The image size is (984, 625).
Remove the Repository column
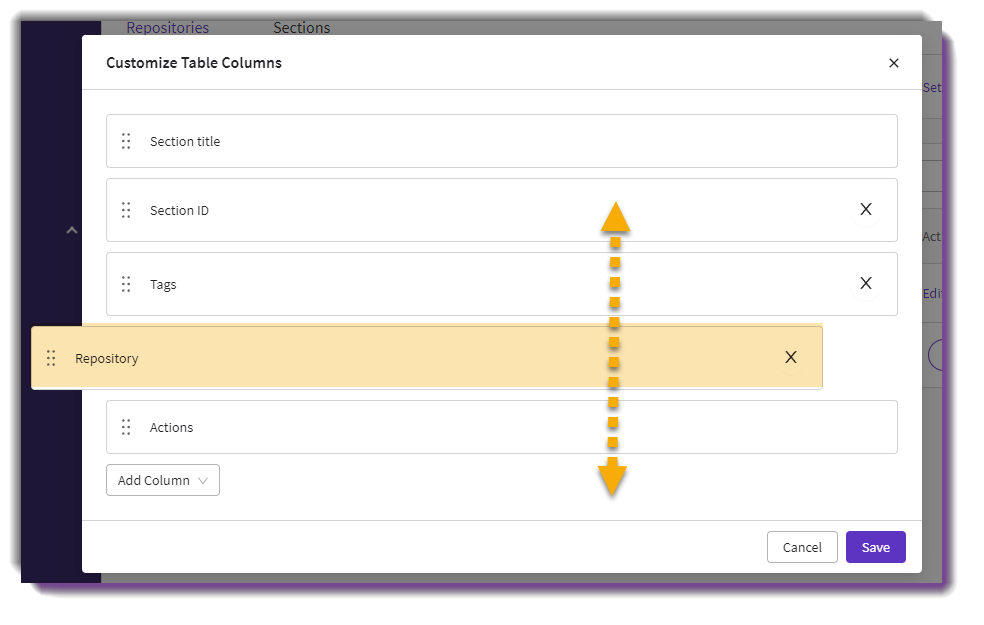[791, 358]
